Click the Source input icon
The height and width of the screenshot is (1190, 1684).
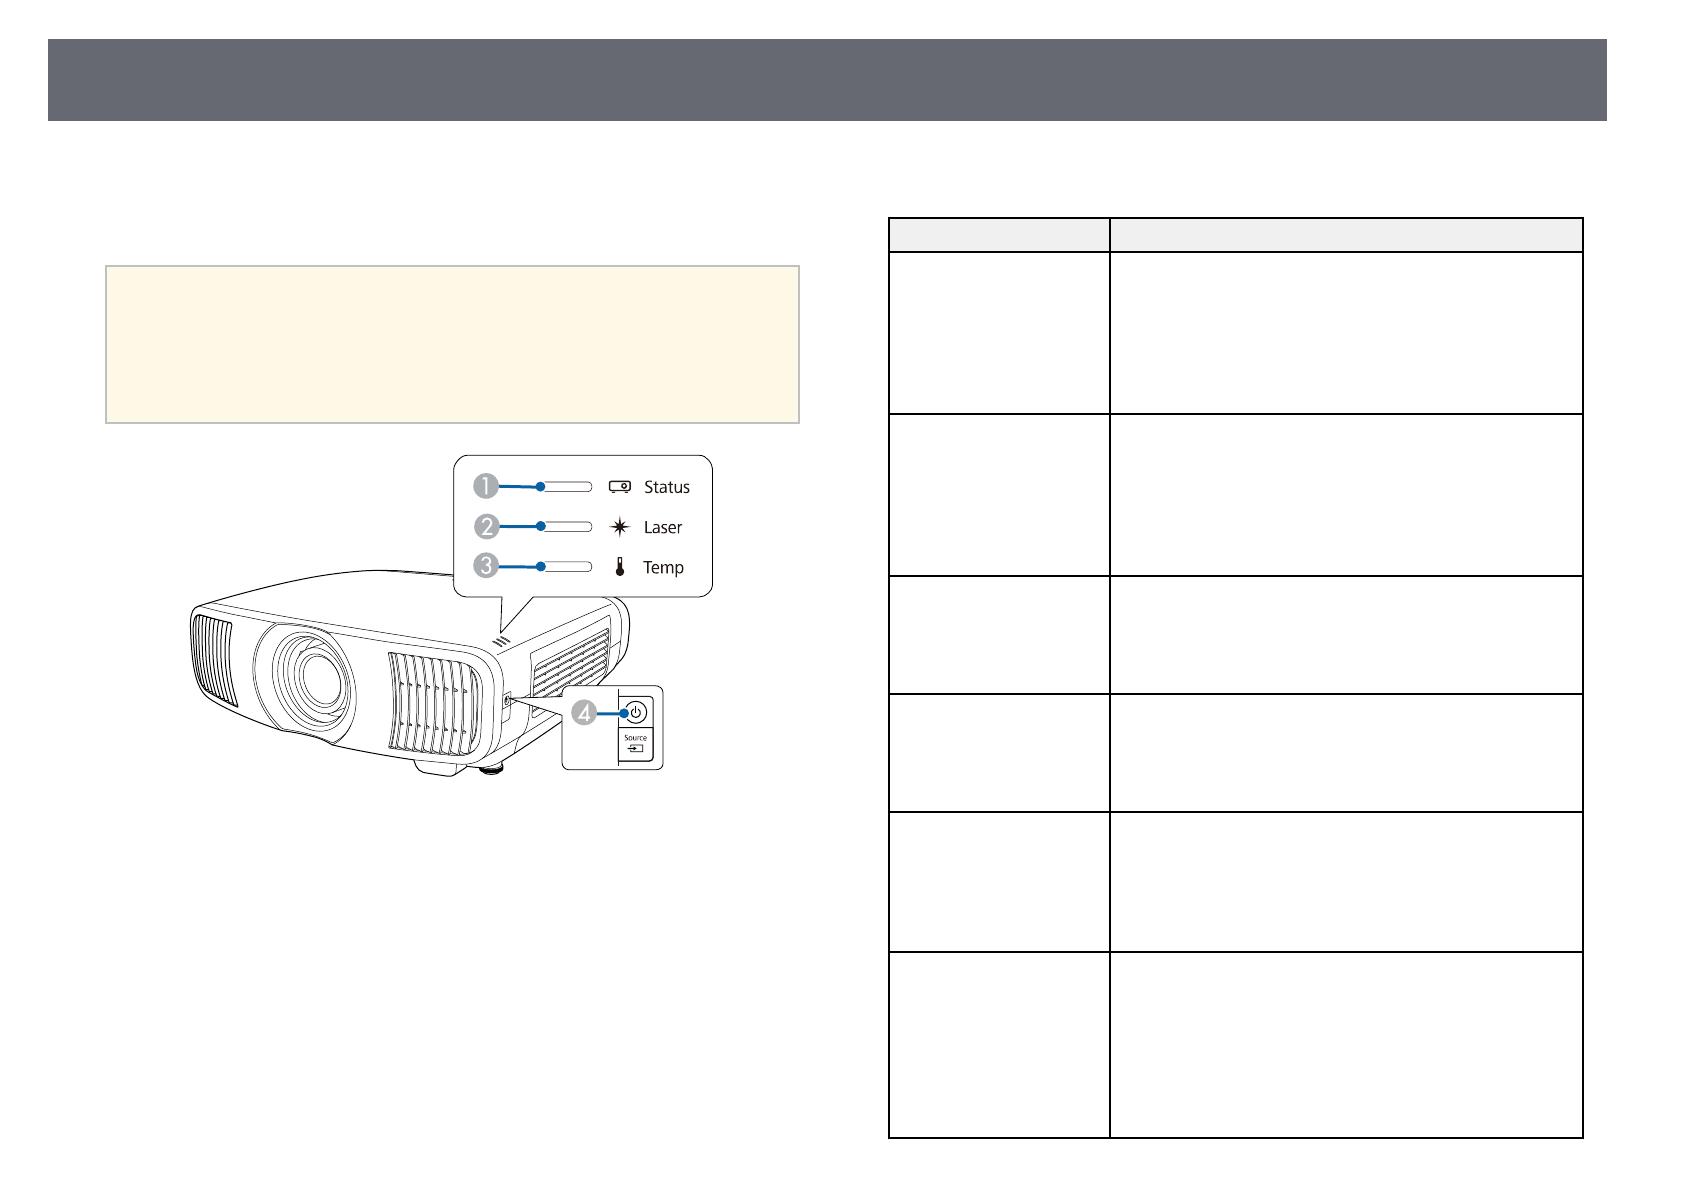[635, 748]
